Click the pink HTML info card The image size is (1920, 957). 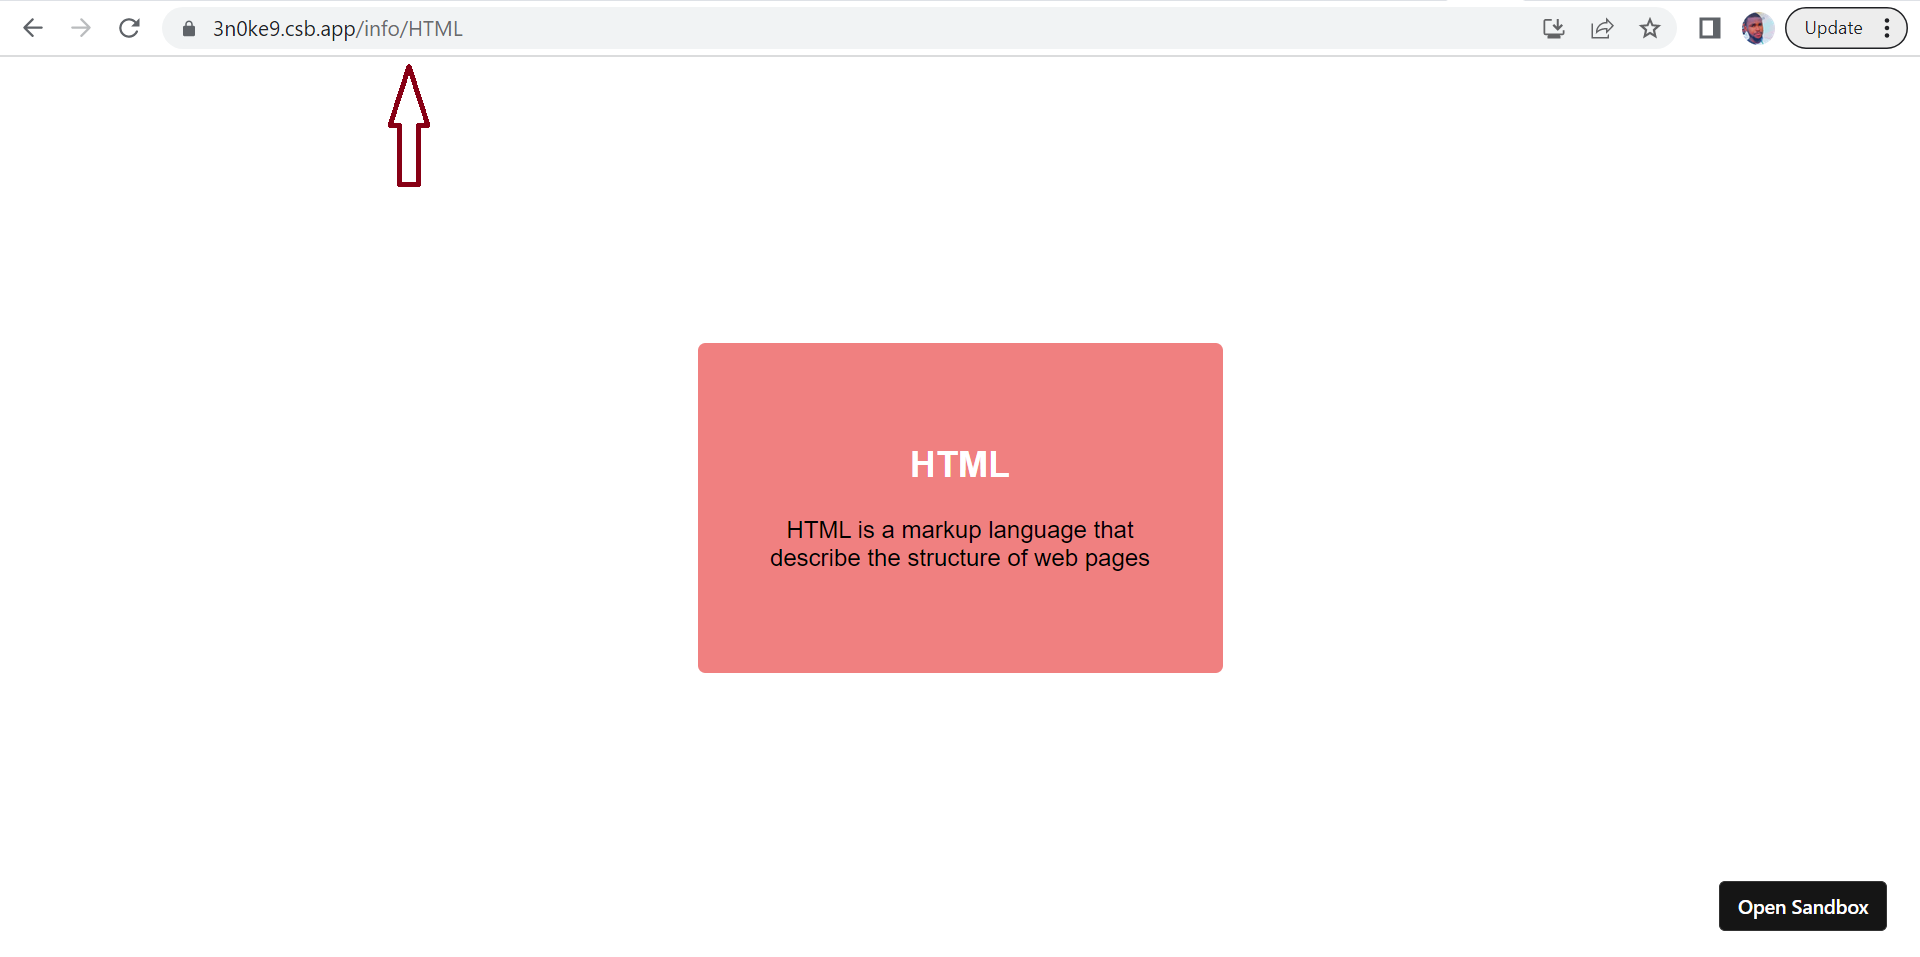click(960, 508)
